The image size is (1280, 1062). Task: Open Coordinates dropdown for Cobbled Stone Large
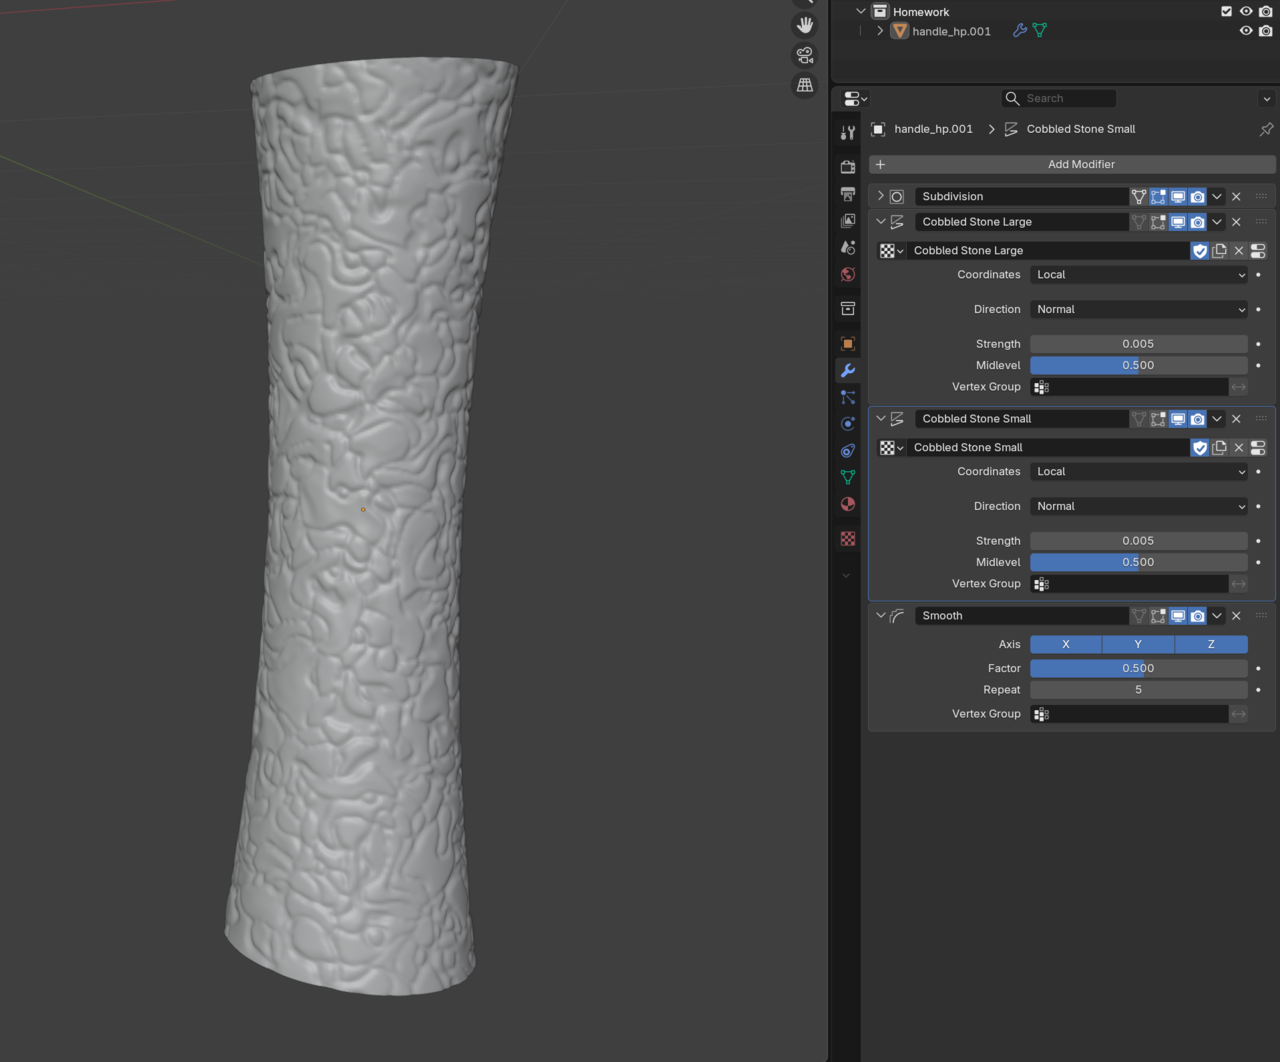click(1139, 275)
